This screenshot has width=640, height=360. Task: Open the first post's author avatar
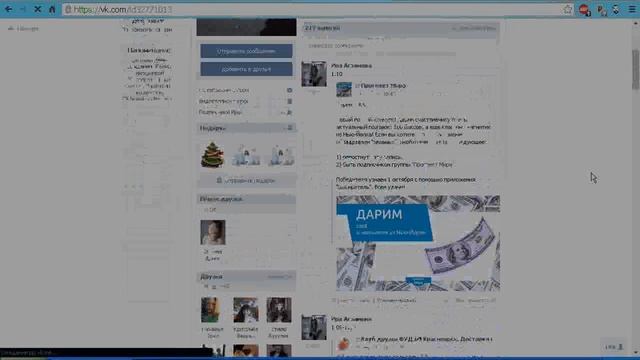(x=314, y=74)
